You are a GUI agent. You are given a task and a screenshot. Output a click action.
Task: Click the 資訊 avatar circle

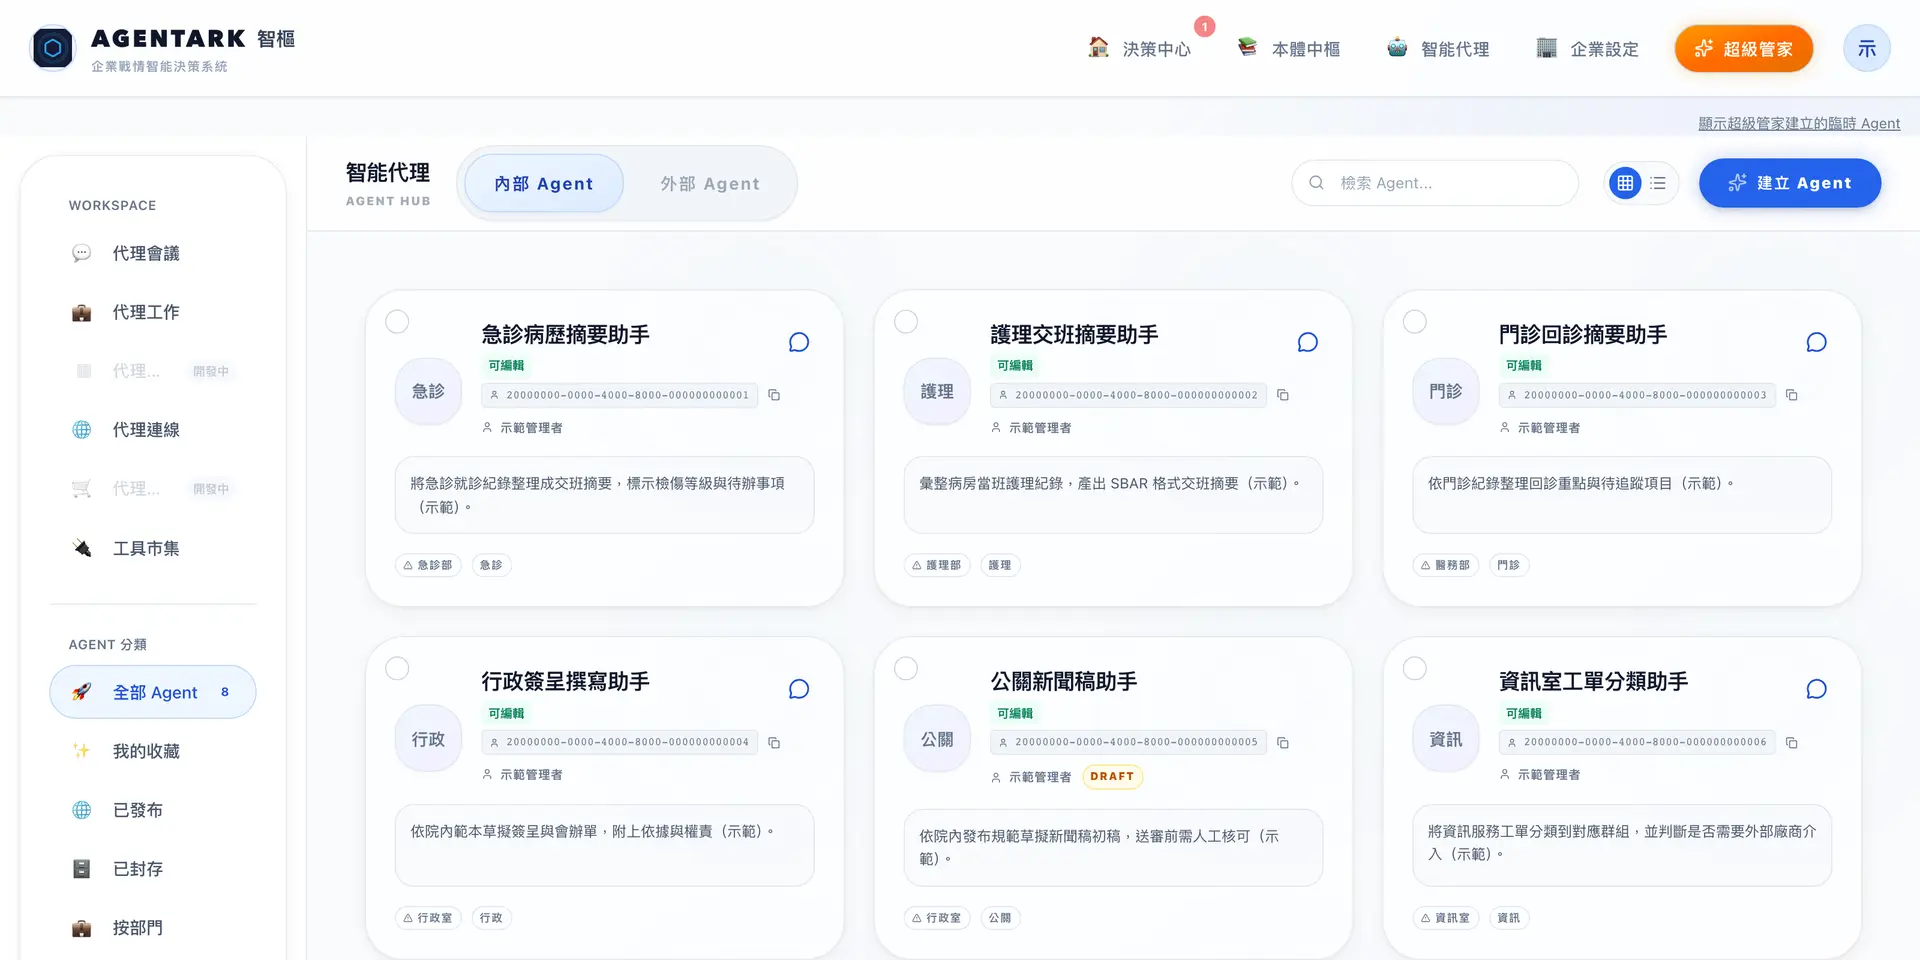point(1446,739)
